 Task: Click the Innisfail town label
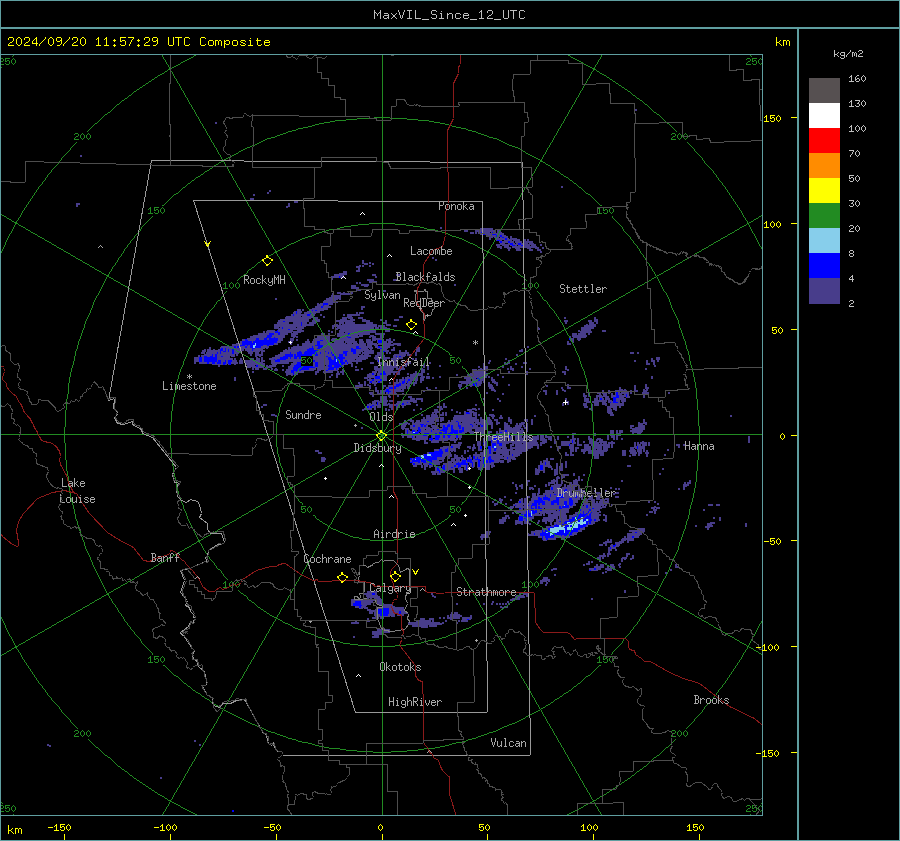pyautogui.click(x=403, y=362)
